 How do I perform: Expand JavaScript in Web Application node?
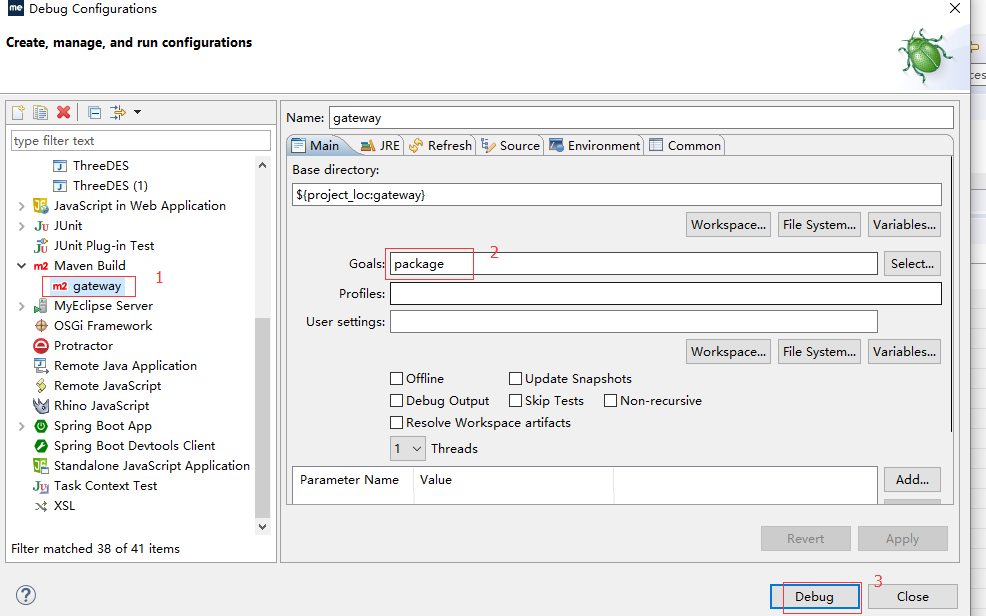[21, 206]
